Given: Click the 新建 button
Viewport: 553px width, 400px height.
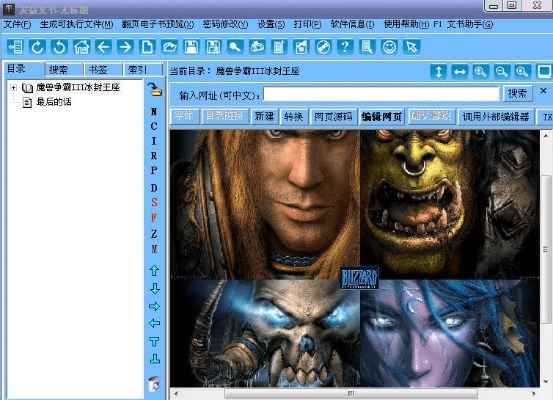Looking at the screenshot, I should [x=265, y=116].
